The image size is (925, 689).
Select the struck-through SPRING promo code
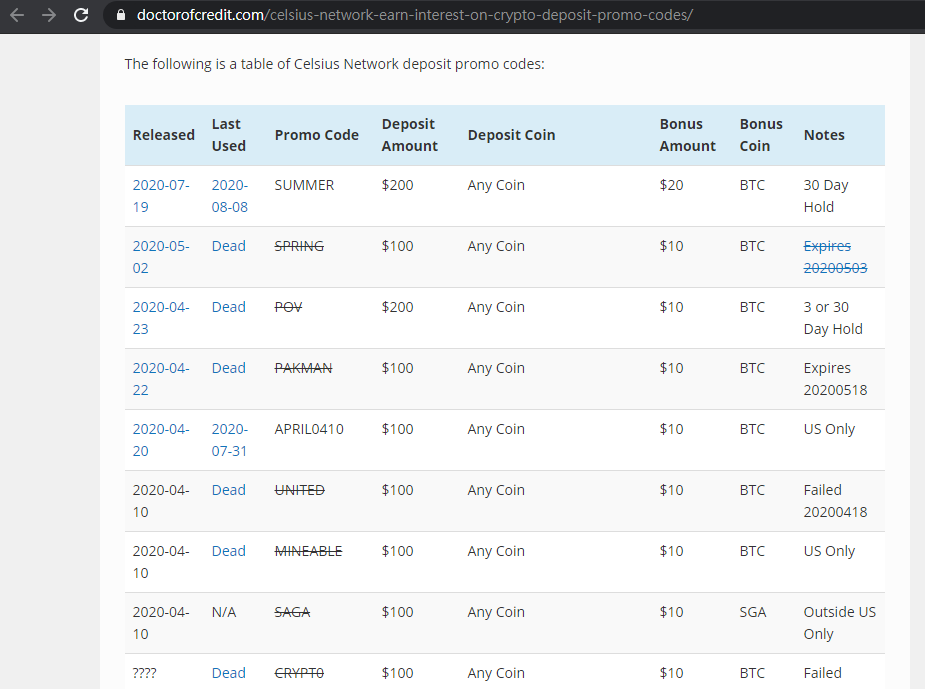299,246
